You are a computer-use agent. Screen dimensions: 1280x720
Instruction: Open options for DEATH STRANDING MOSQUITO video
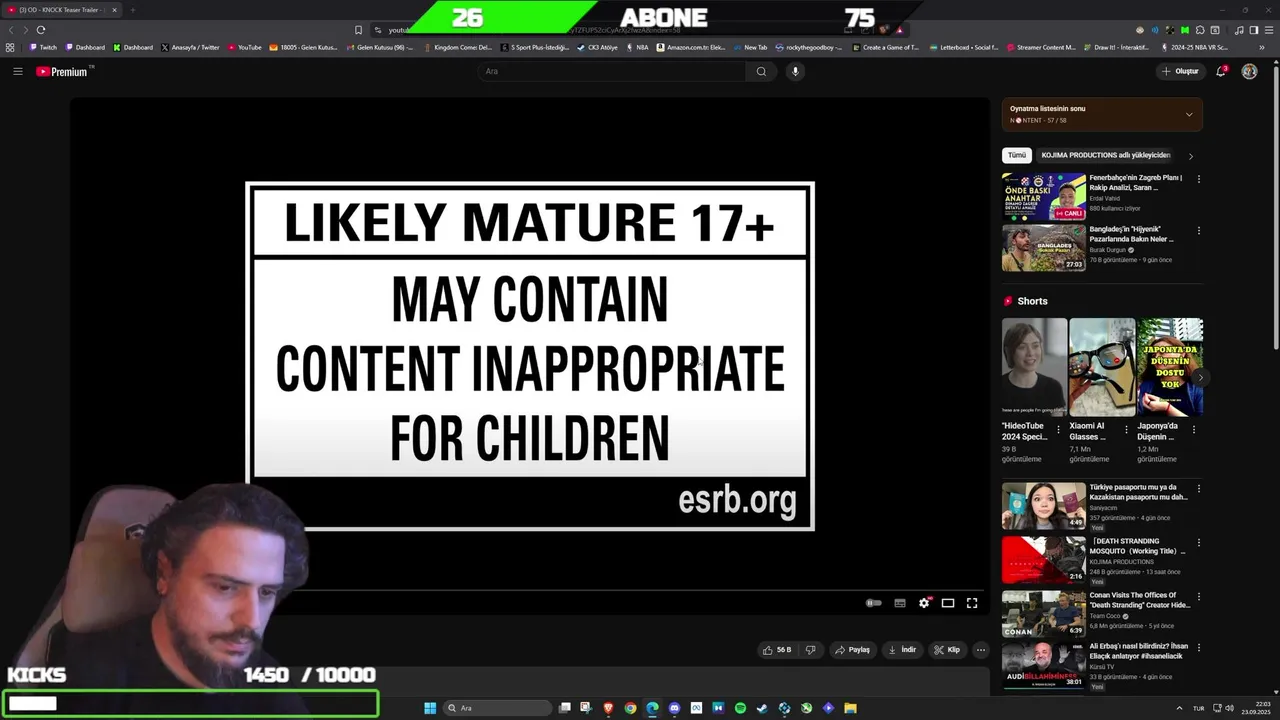click(x=1199, y=543)
